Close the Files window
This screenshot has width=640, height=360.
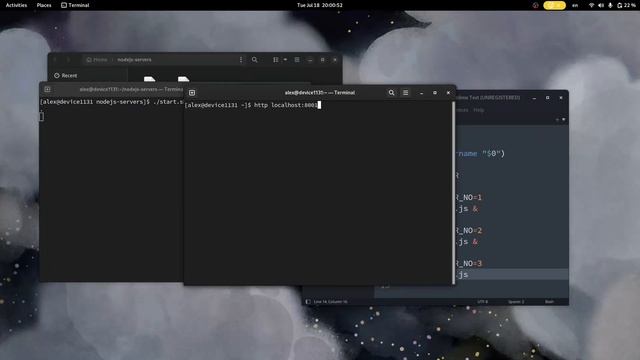tap(335, 60)
